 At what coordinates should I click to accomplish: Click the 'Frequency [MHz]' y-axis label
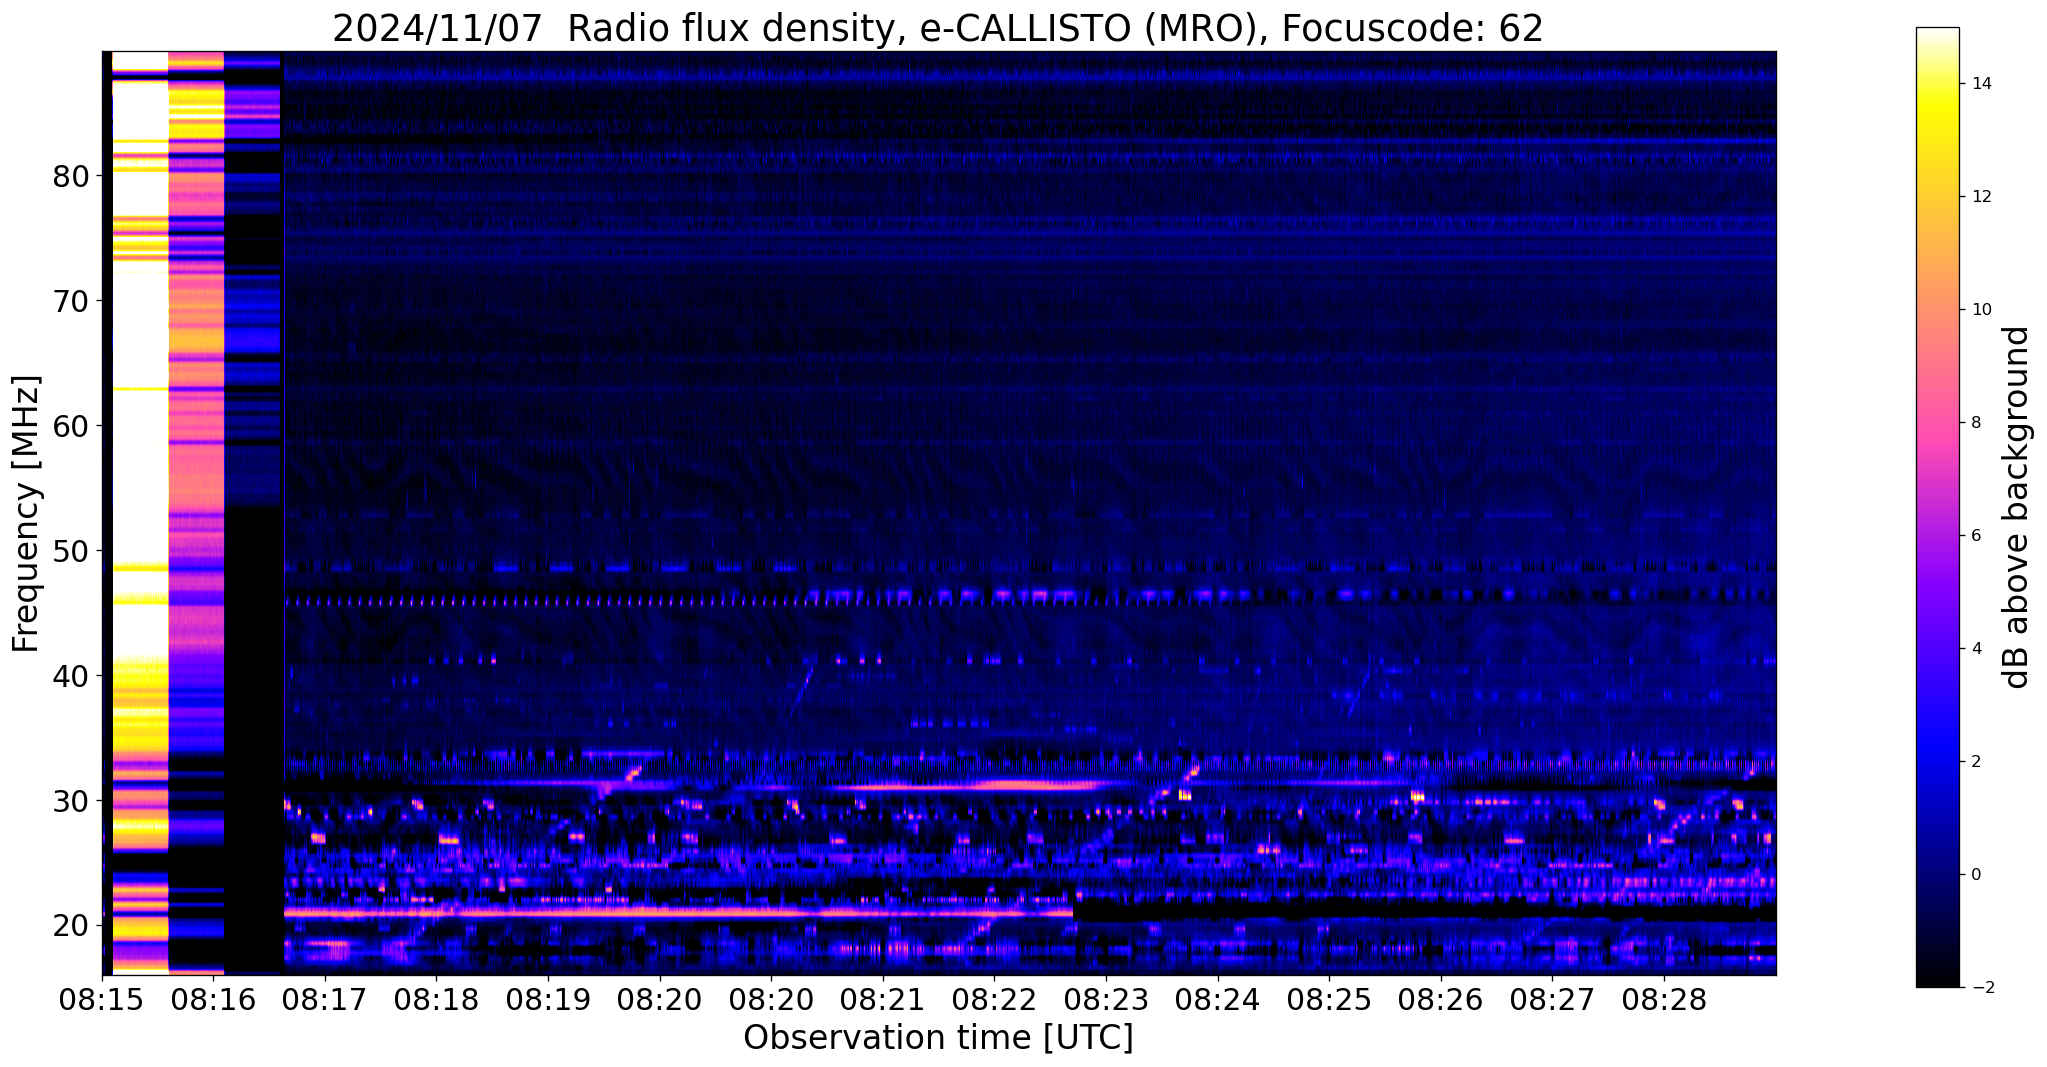click(x=27, y=514)
